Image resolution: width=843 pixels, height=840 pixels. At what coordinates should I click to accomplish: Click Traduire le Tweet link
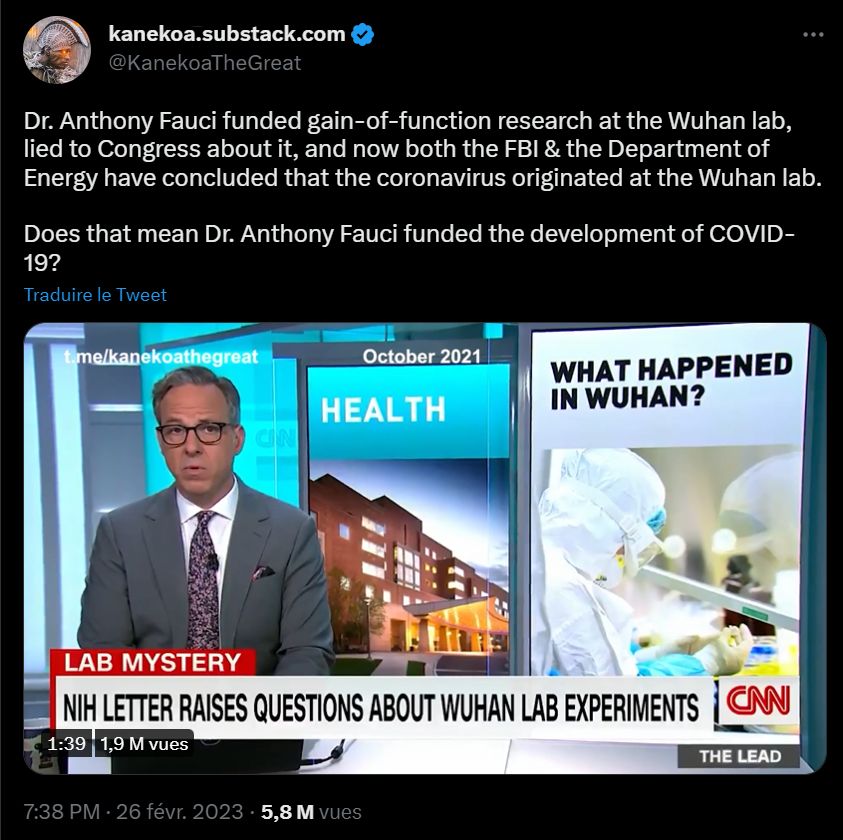point(95,295)
